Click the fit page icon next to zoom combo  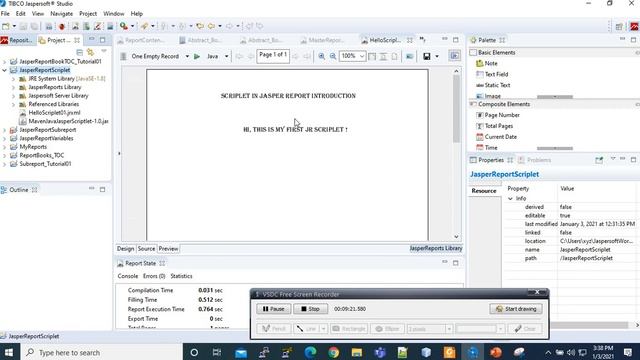point(372,56)
